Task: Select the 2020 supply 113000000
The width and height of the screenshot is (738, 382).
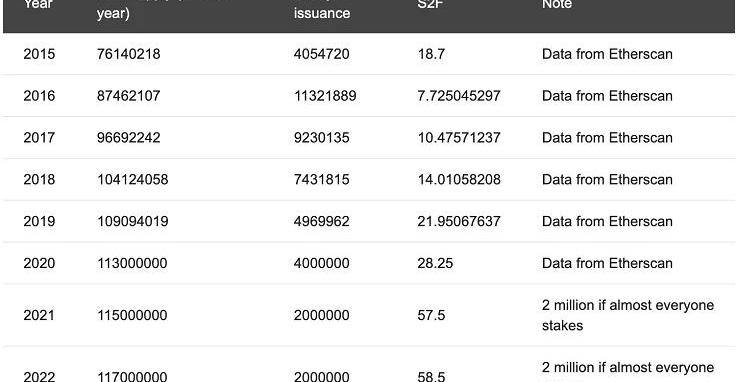Action: coord(132,263)
